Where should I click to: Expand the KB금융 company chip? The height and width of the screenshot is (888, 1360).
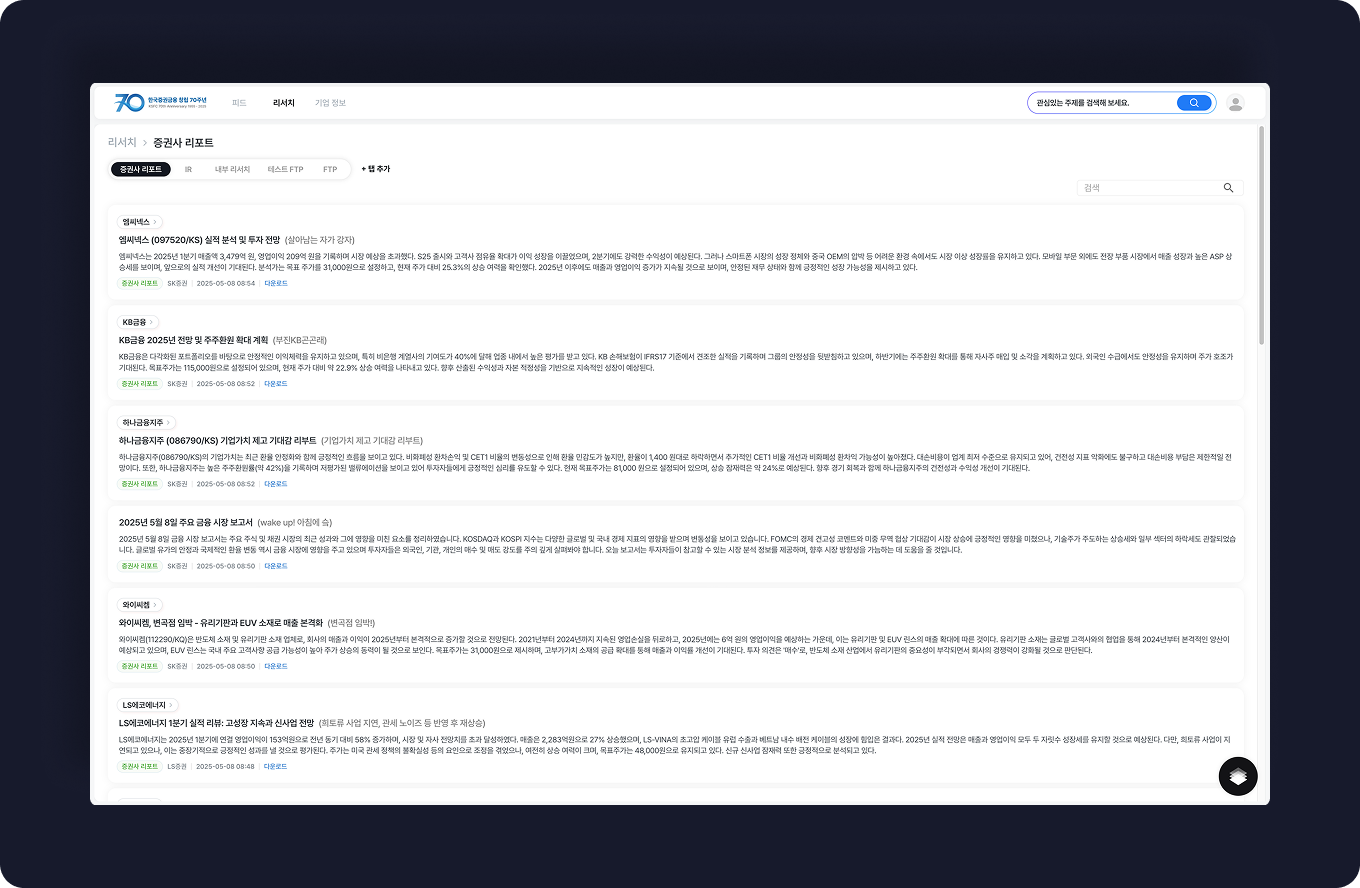point(138,322)
